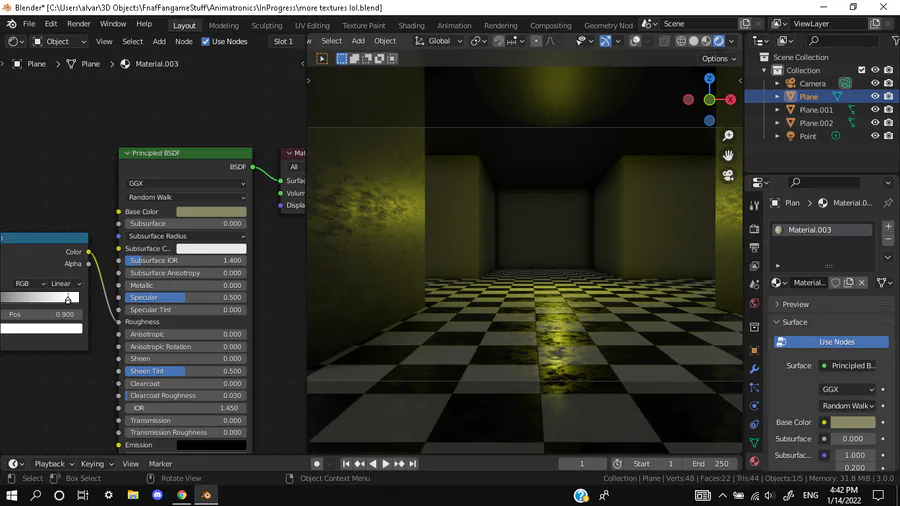Open the File menu
Viewport: 900px width, 506px height.
[29, 24]
